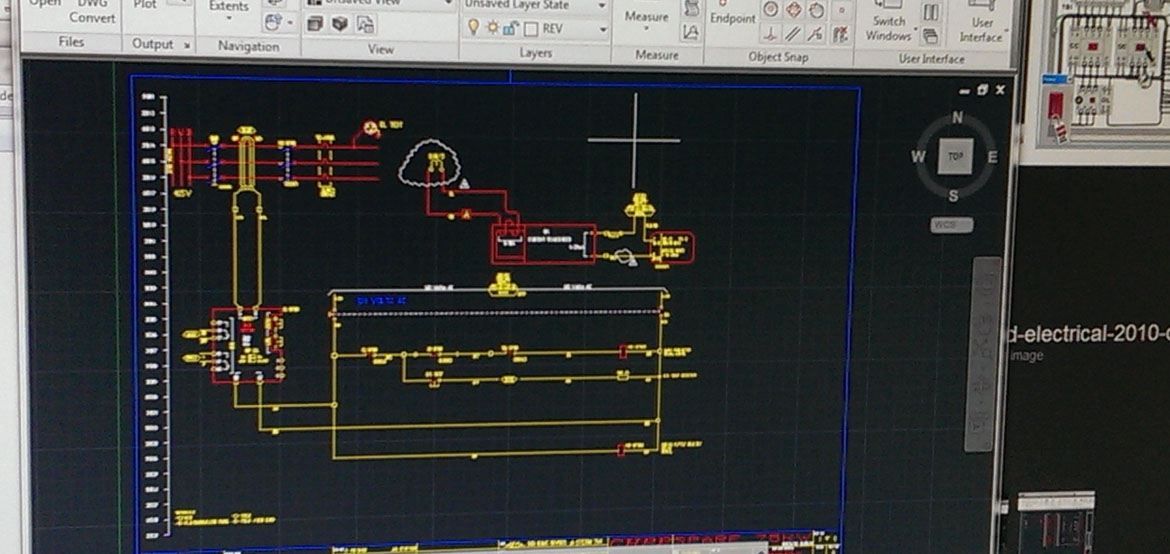Click the cascade windows icon

(x=930, y=35)
